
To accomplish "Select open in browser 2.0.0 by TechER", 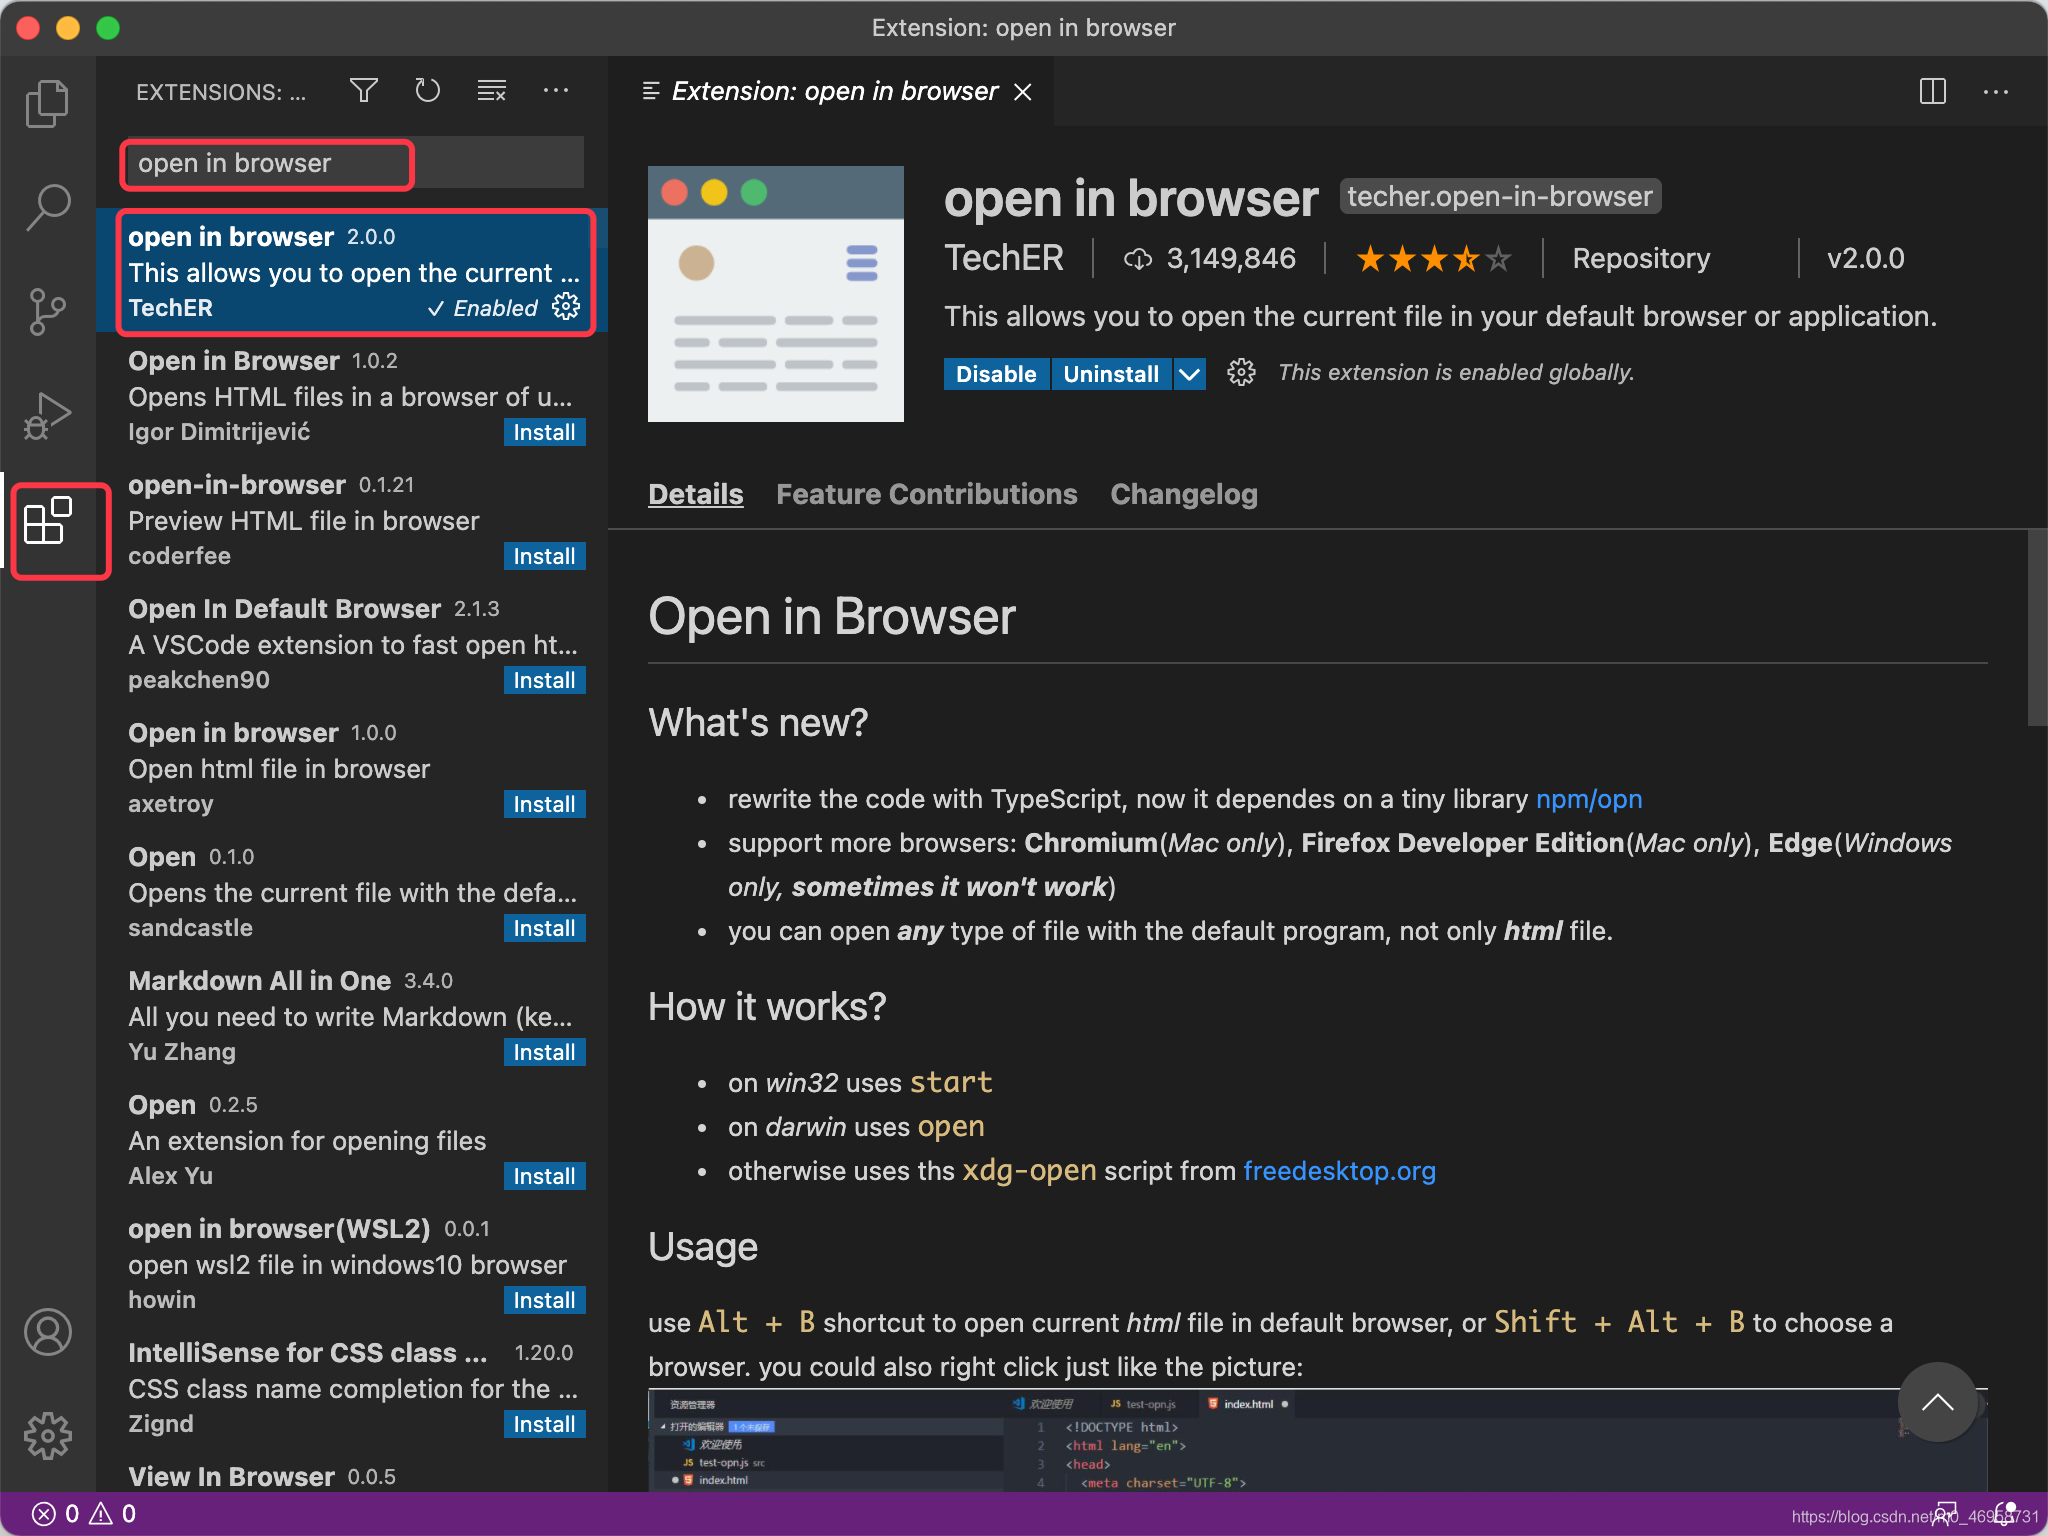I will click(x=352, y=272).
